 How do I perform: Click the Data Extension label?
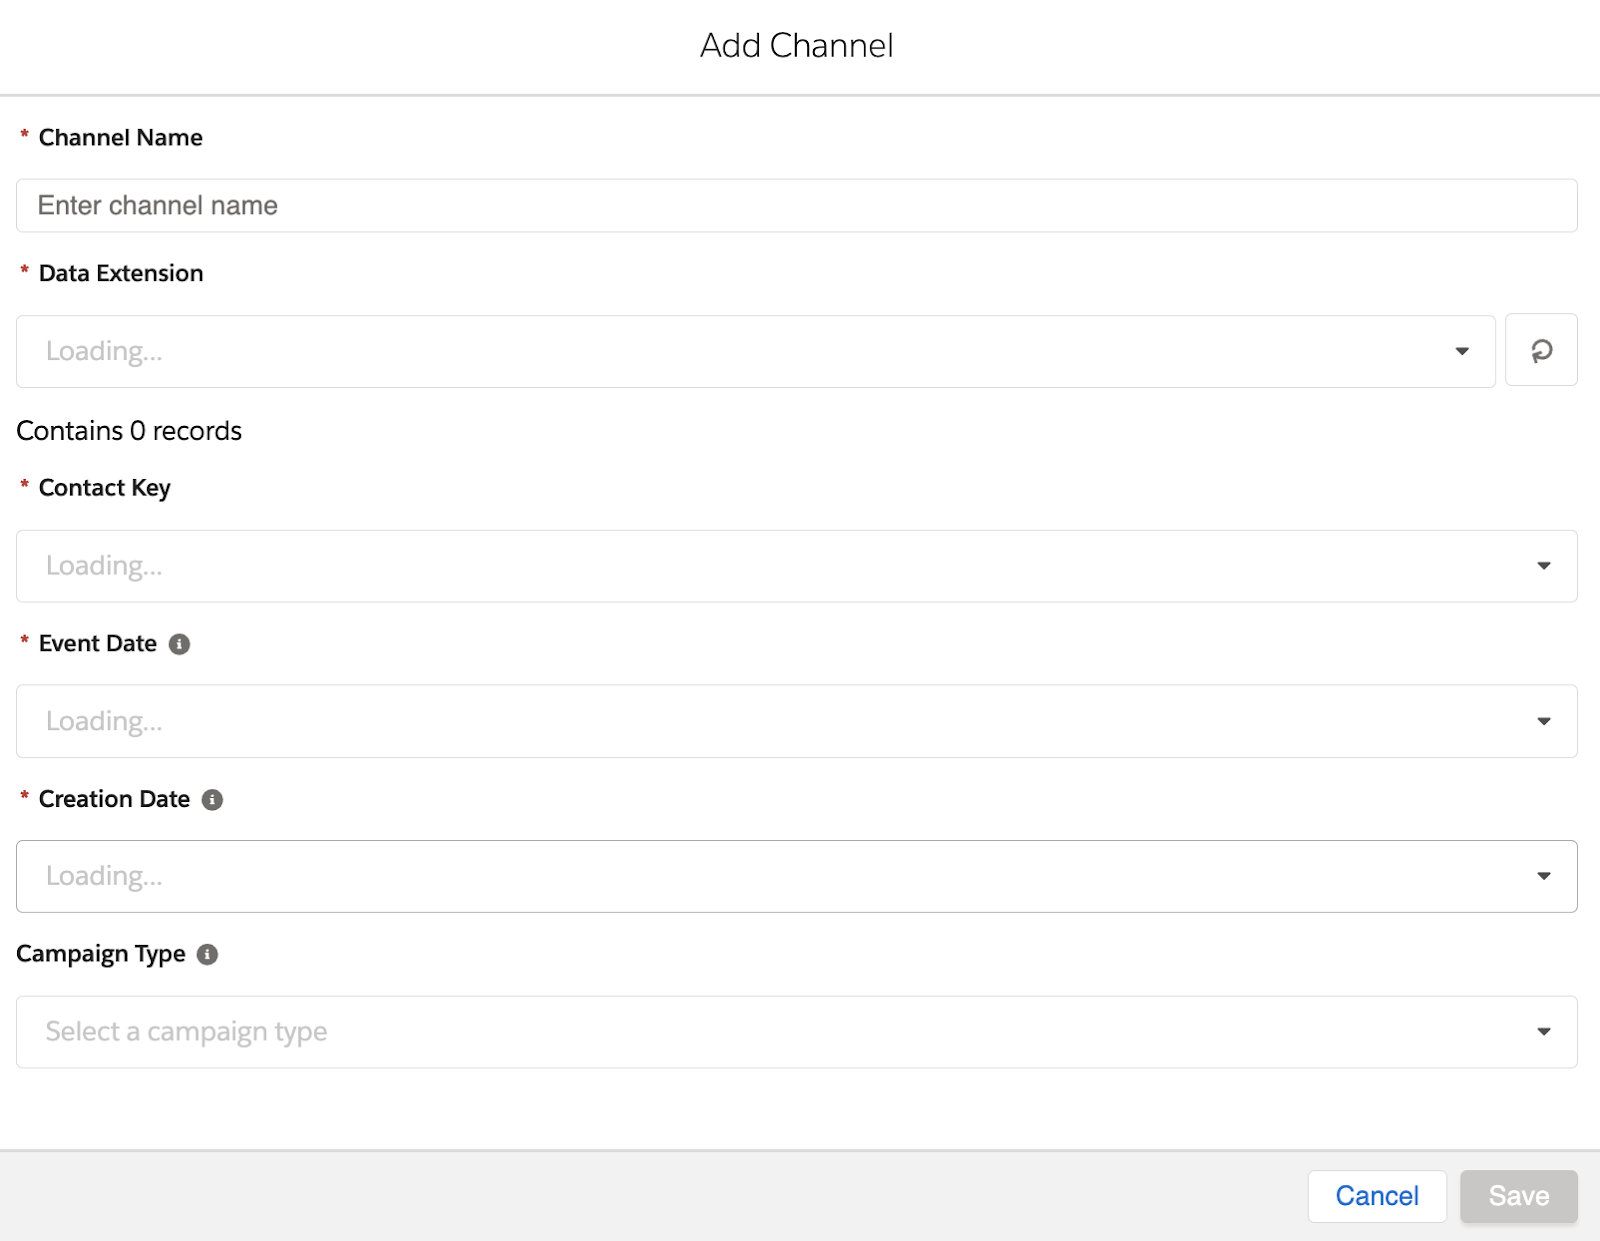[x=120, y=274]
